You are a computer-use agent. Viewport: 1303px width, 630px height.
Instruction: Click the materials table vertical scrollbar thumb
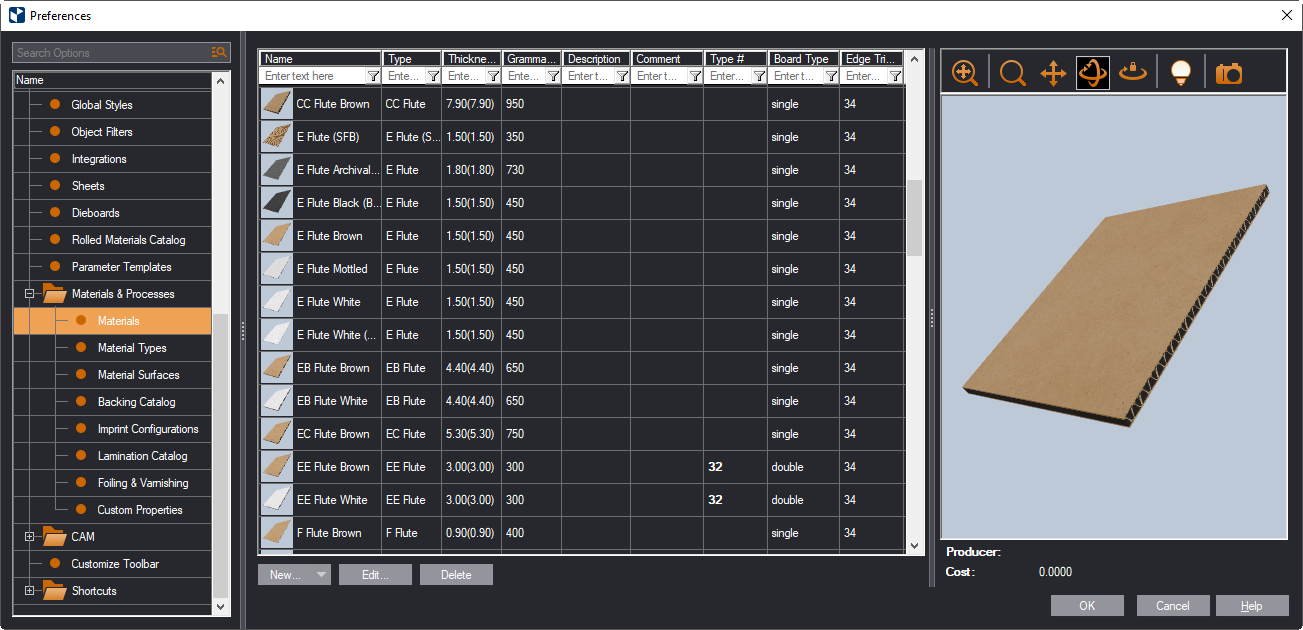914,217
